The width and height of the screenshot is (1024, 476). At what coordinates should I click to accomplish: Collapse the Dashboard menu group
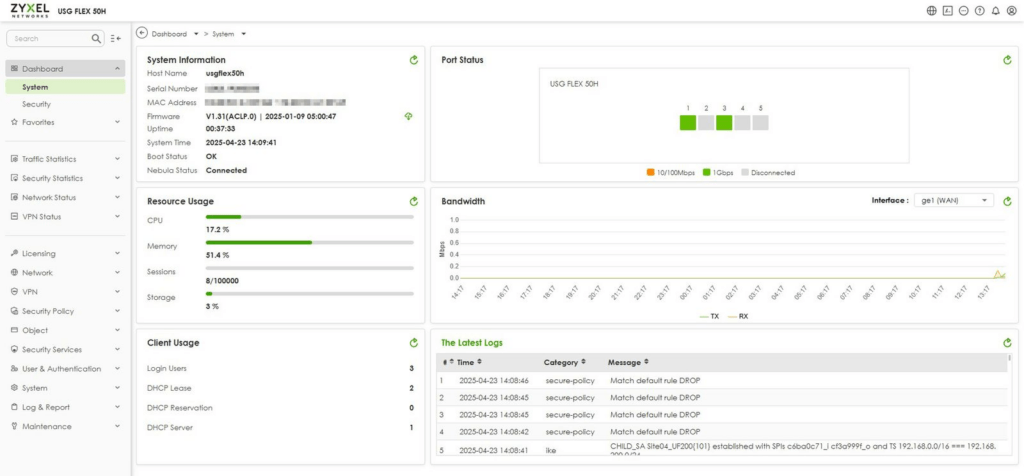coord(65,69)
